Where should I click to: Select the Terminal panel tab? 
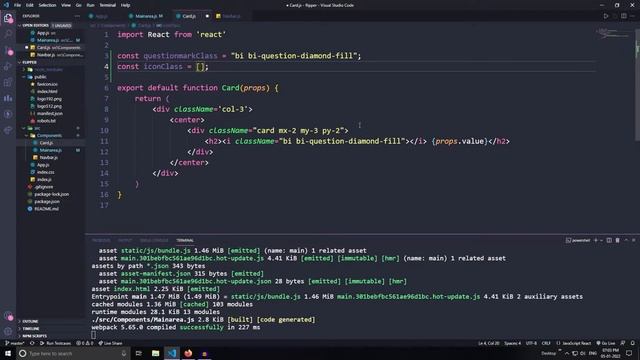tap(185, 240)
